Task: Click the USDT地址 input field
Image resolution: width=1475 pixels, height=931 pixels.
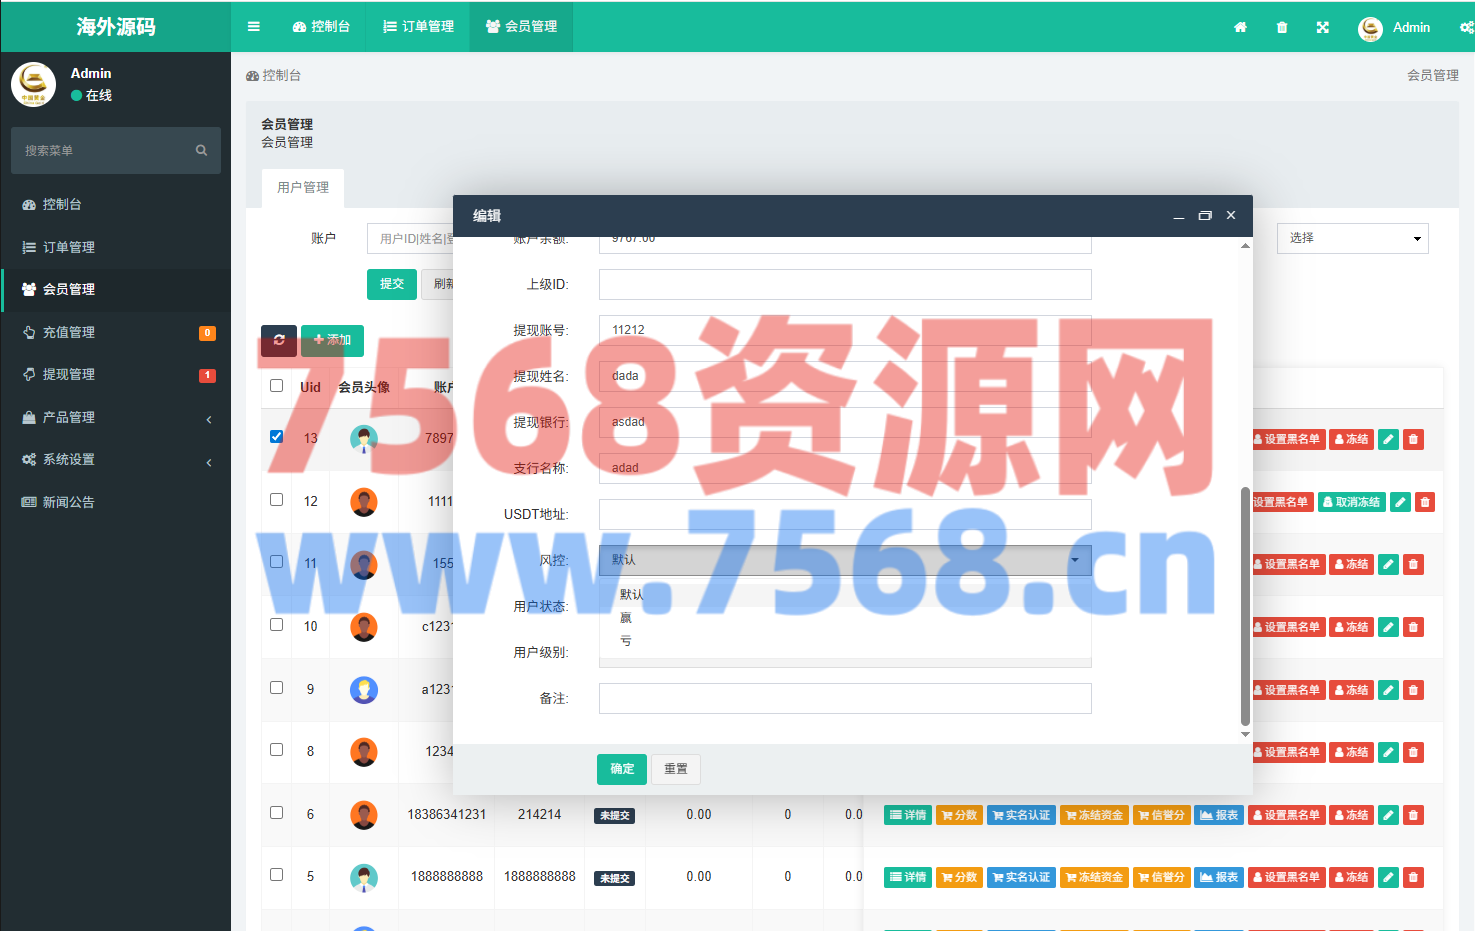Action: pos(845,514)
